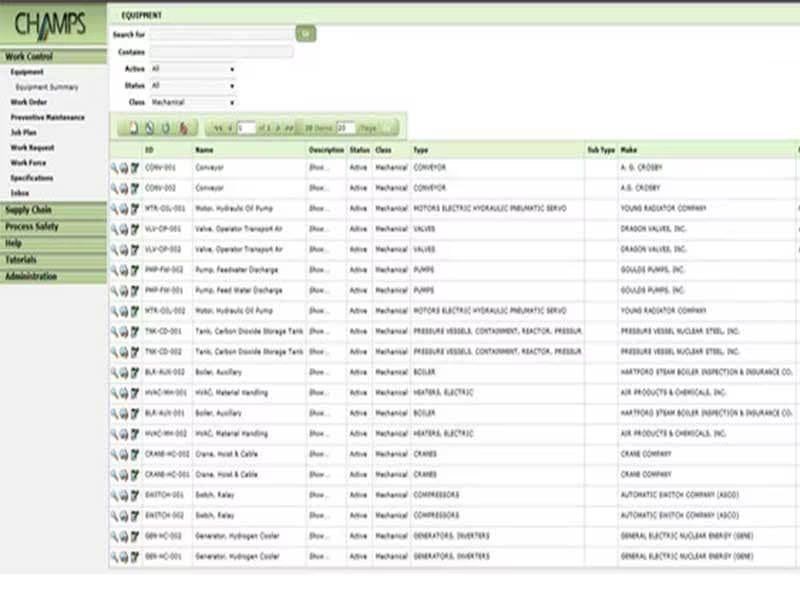Click magnifier icon in CRANE-HC-002 row
Screen dimensions: 800x600
[114, 454]
